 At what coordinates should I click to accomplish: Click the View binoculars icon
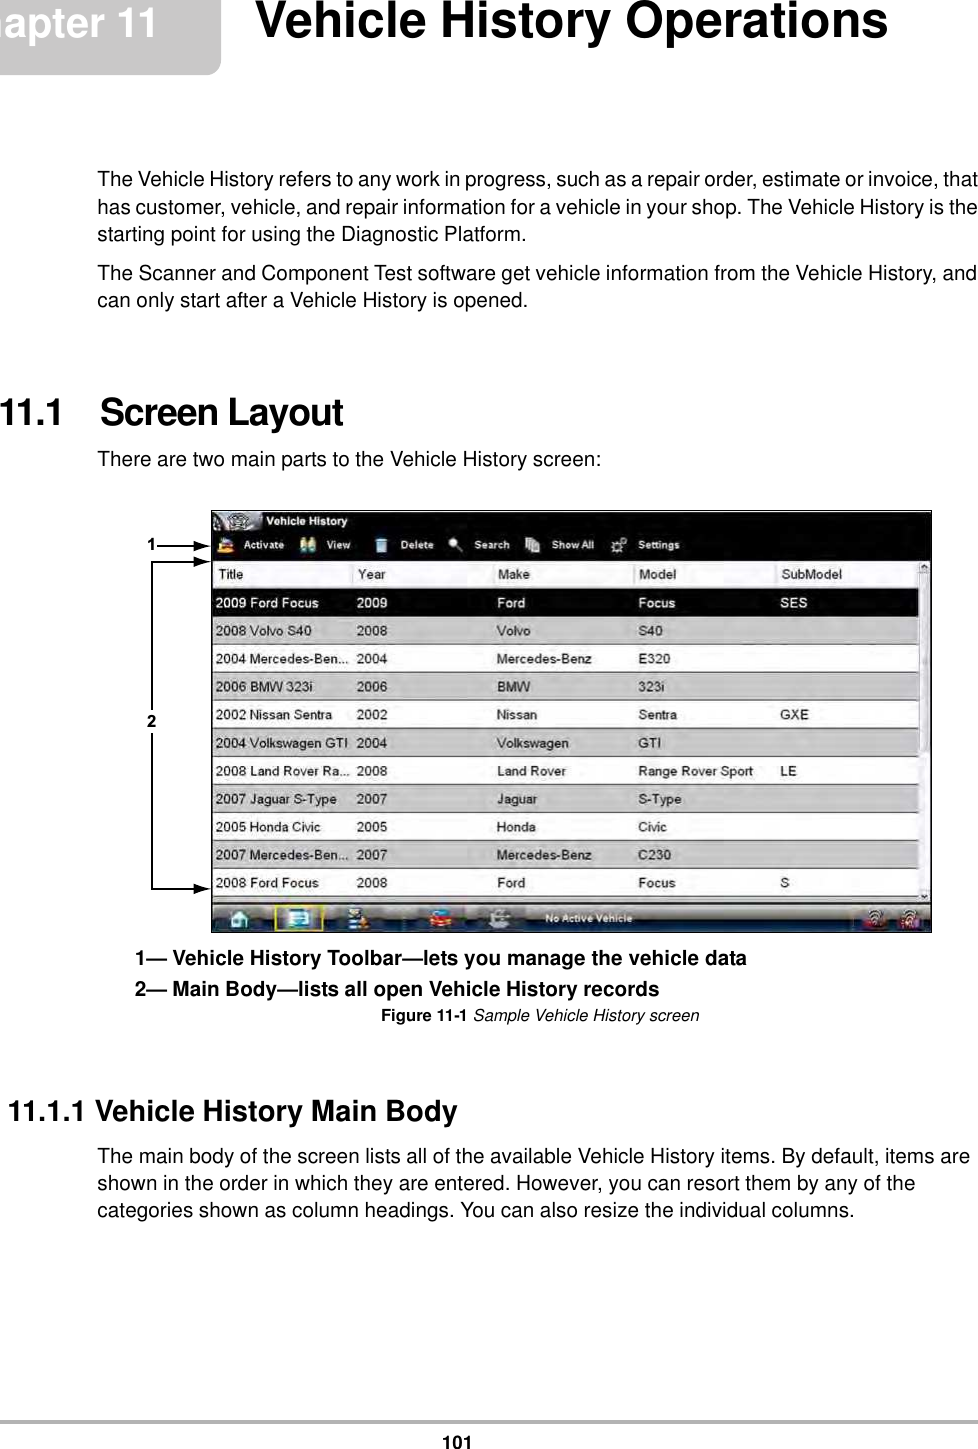pos(309,546)
